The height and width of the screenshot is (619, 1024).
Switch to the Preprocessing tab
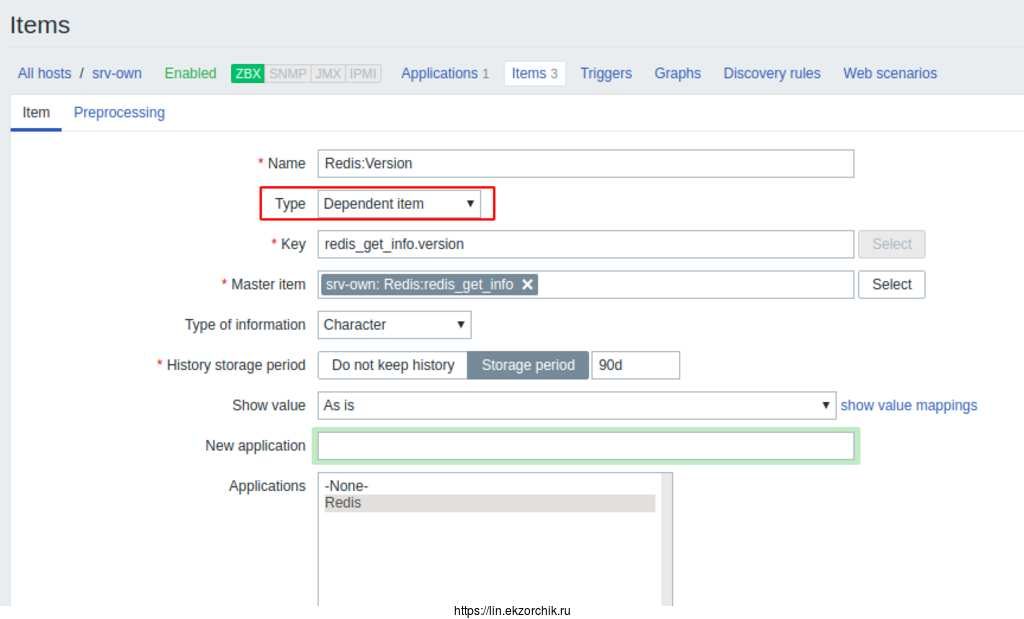pos(119,113)
